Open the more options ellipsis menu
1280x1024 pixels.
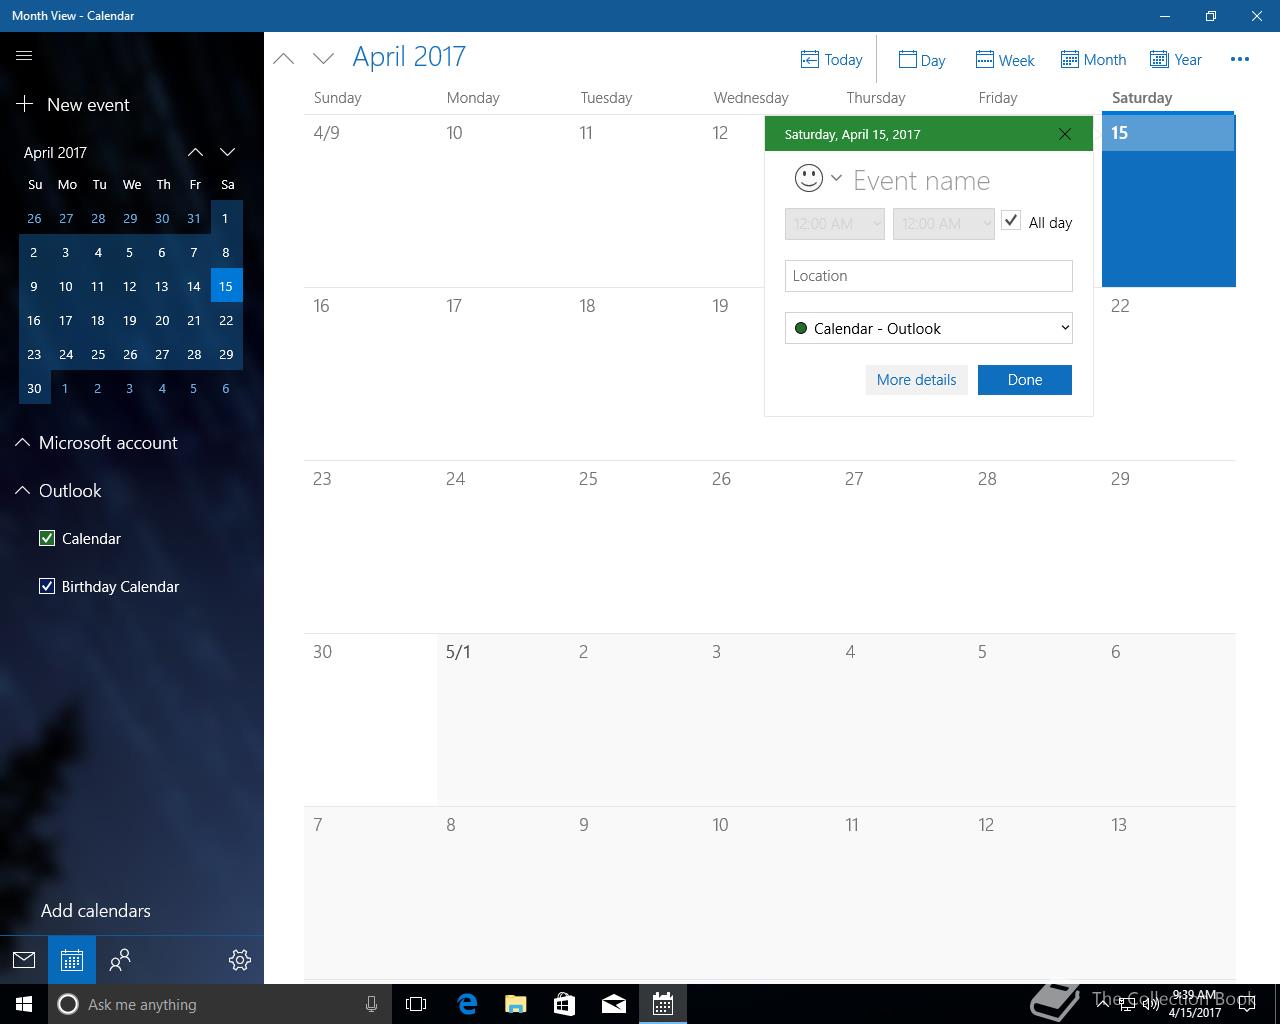[1240, 59]
